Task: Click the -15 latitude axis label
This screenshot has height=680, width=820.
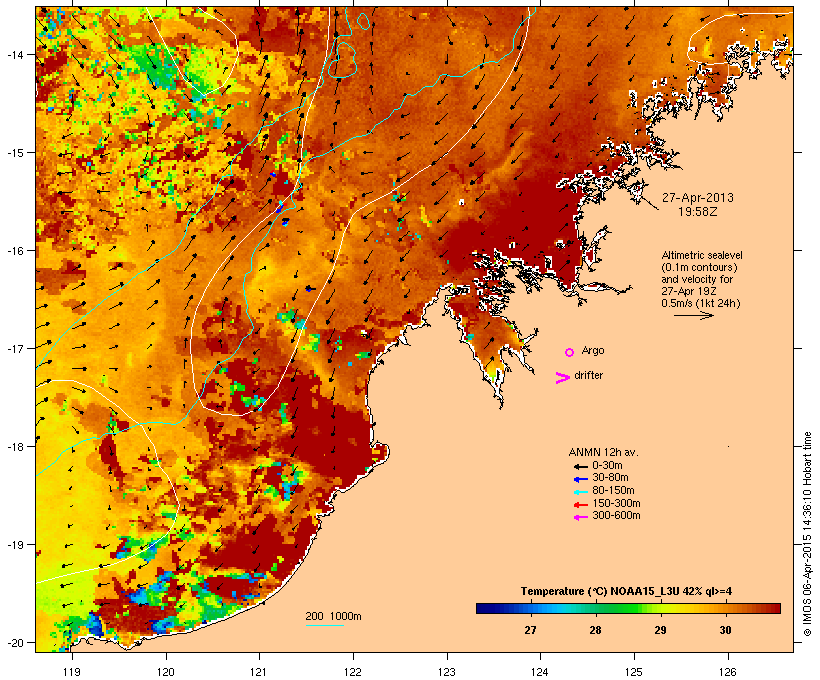Action: 14,153
